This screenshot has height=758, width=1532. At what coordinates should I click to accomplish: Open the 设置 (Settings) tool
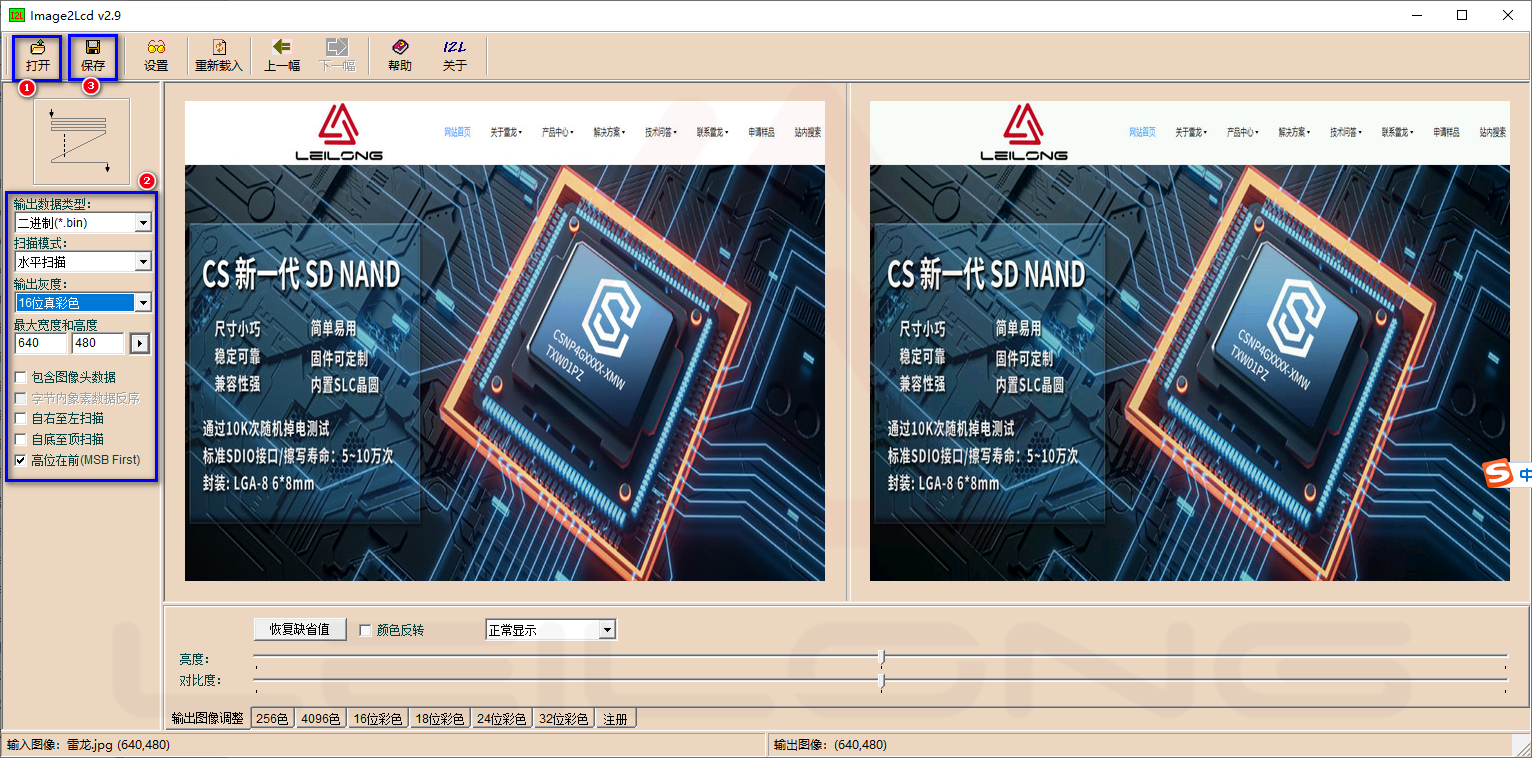click(x=159, y=55)
